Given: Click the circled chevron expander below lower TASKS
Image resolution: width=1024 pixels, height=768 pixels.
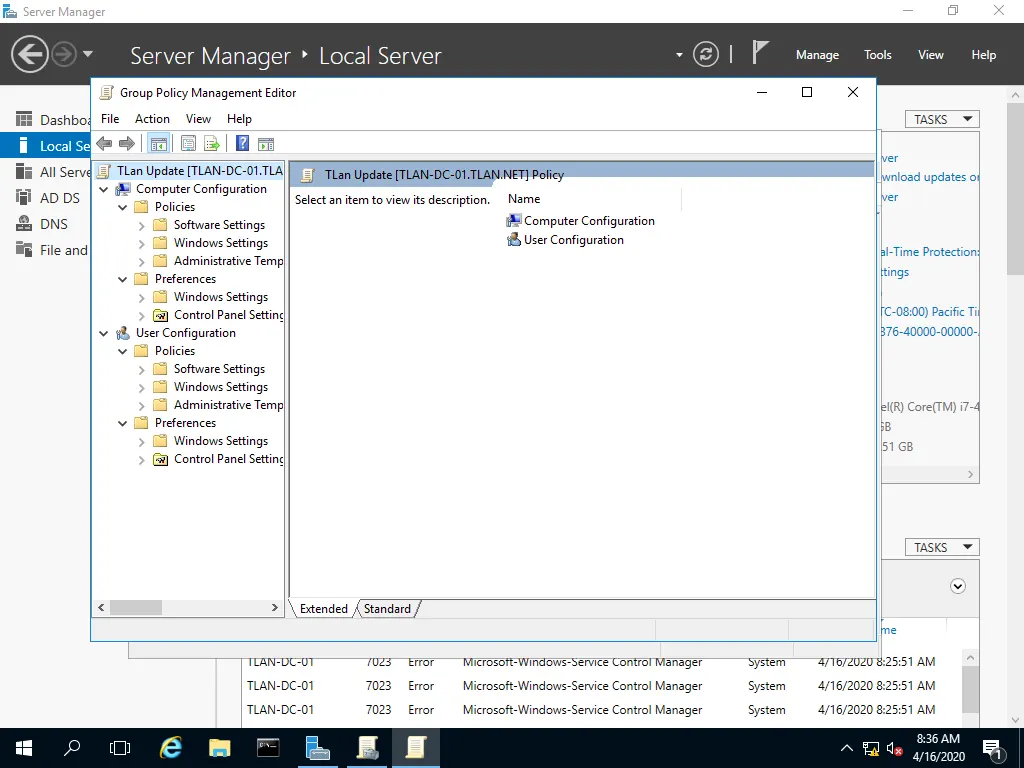Looking at the screenshot, I should (x=957, y=586).
